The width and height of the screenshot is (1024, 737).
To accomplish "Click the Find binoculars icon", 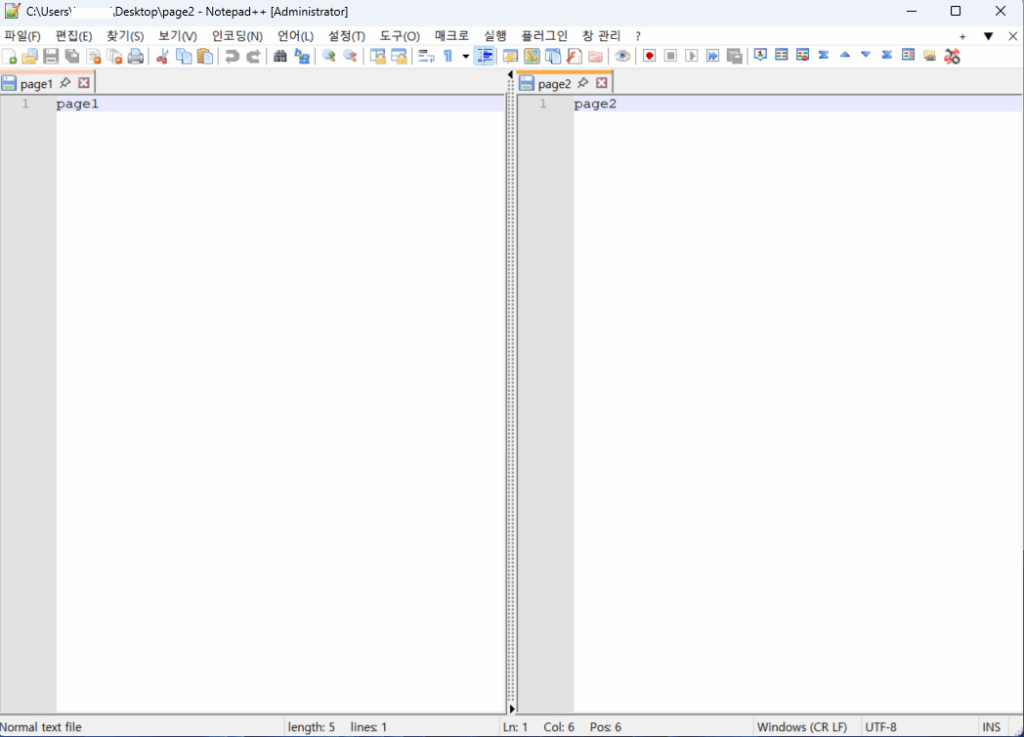I will [x=280, y=56].
